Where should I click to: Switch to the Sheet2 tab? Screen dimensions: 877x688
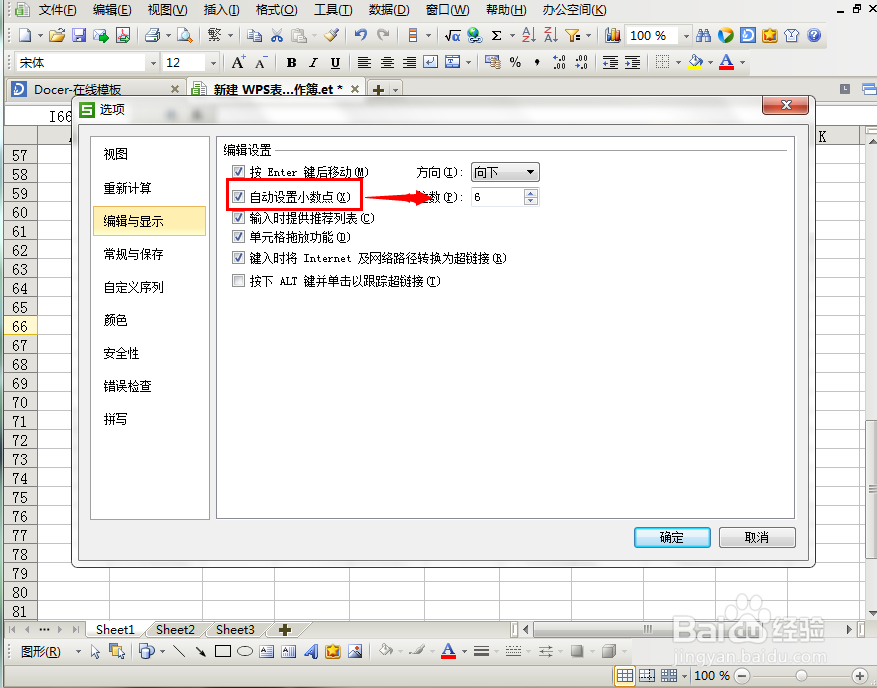(x=175, y=630)
